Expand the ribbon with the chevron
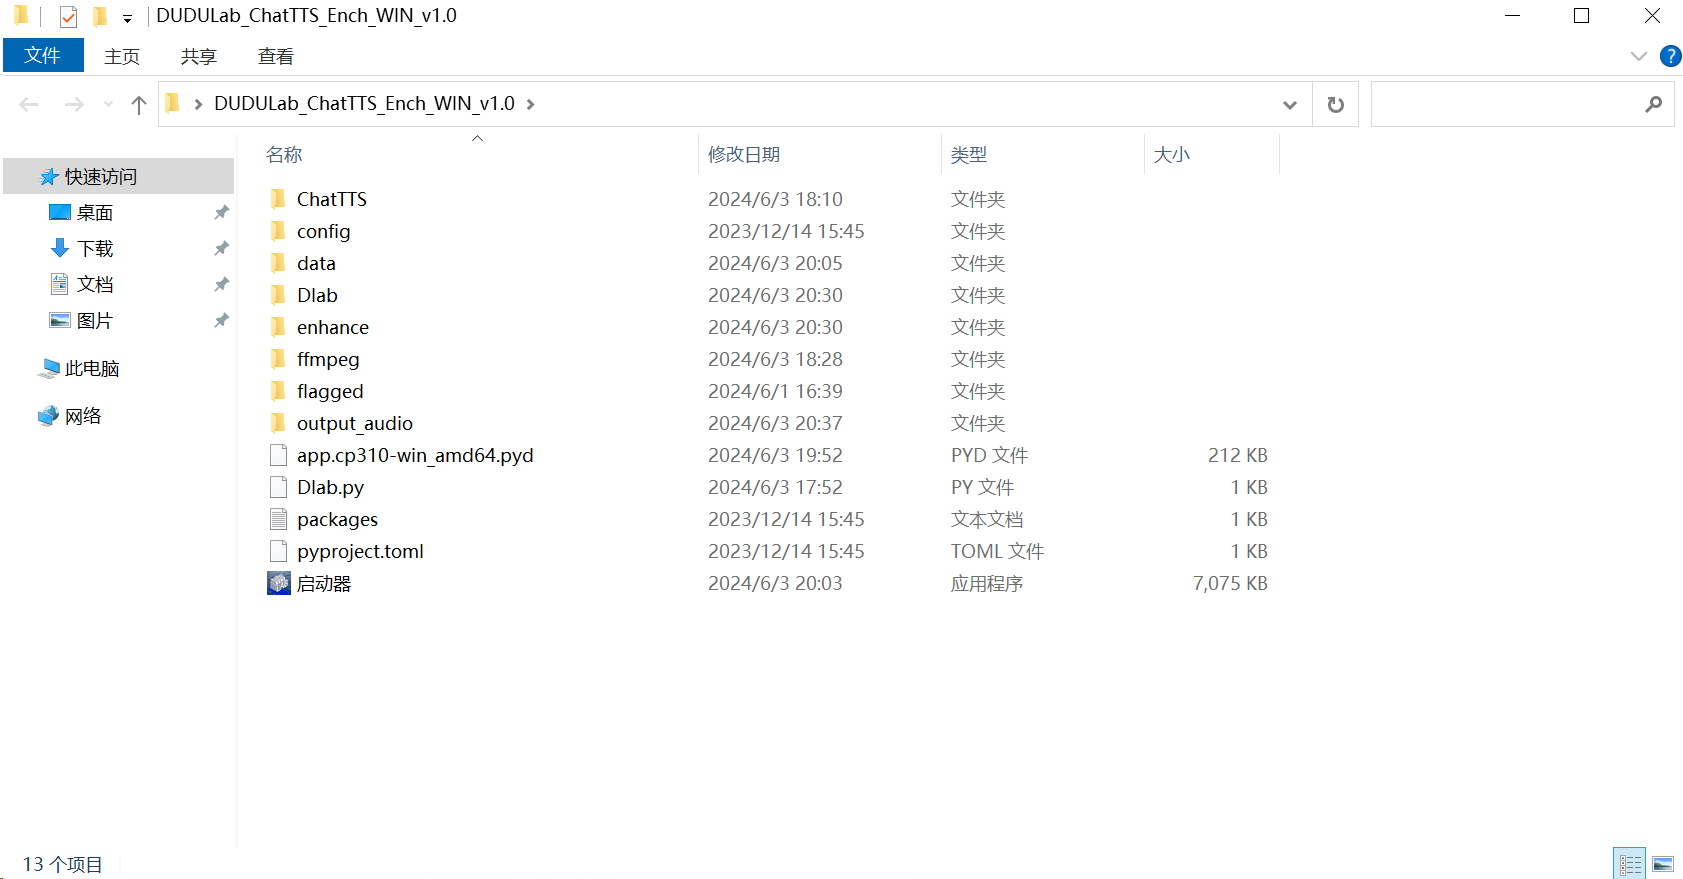This screenshot has height=879, width=1683. pyautogui.click(x=1638, y=56)
